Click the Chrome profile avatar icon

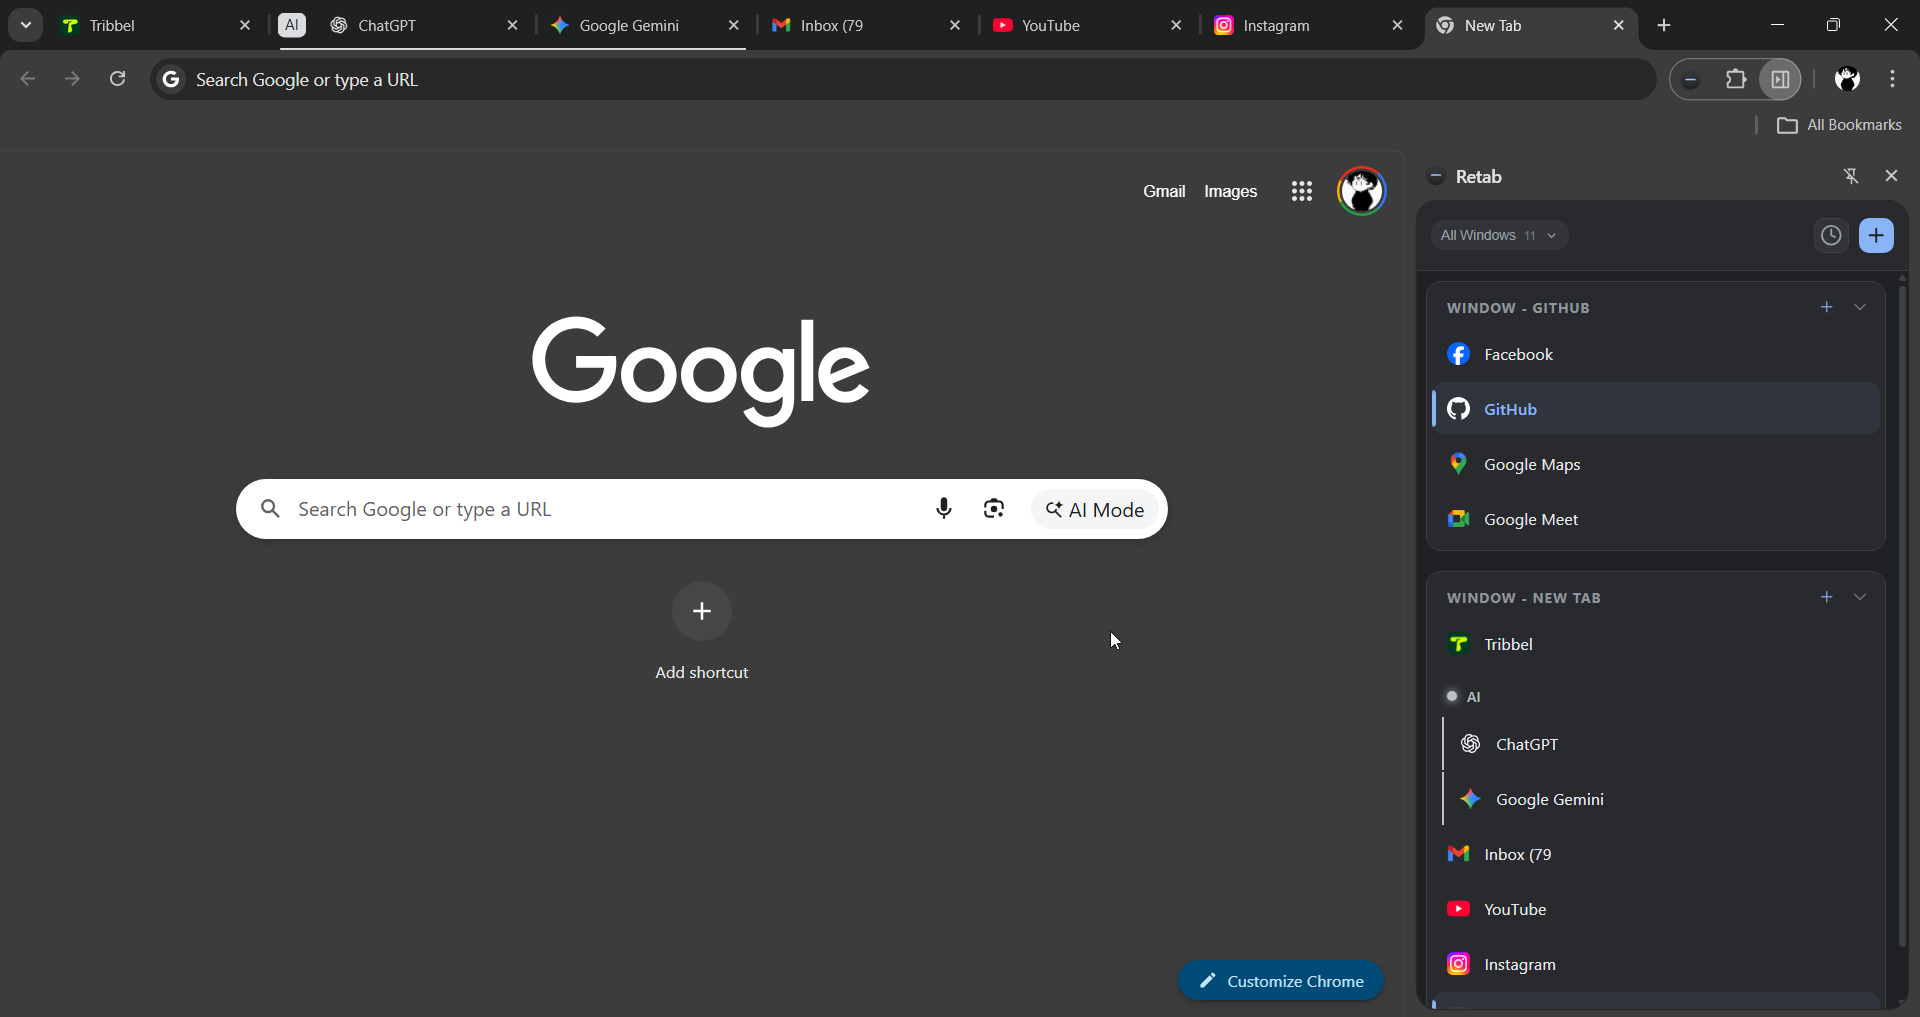pyautogui.click(x=1848, y=79)
